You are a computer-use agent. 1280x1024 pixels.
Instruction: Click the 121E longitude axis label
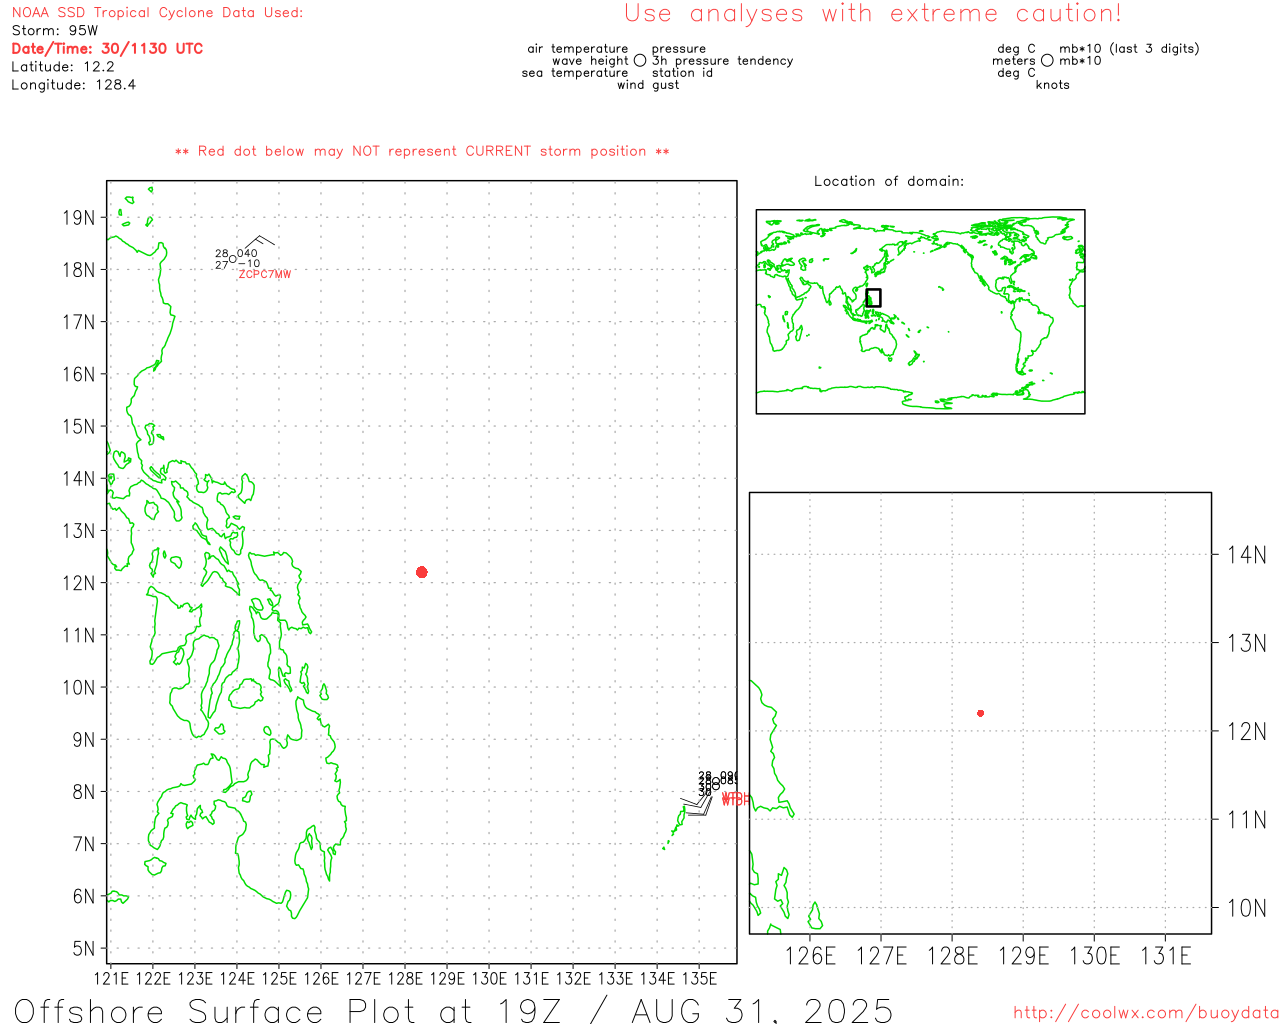coord(111,978)
